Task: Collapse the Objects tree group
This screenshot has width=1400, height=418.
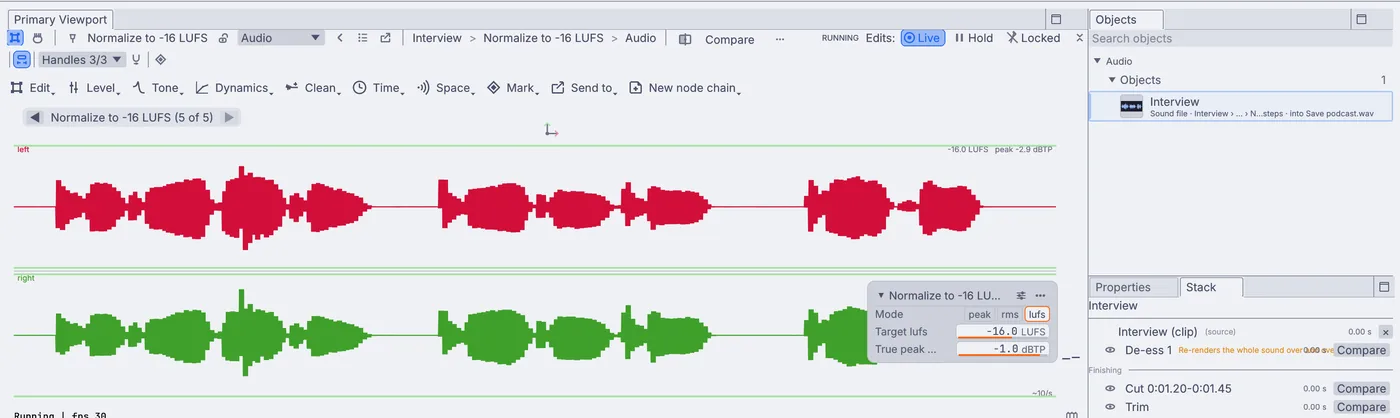Action: [x=1112, y=80]
